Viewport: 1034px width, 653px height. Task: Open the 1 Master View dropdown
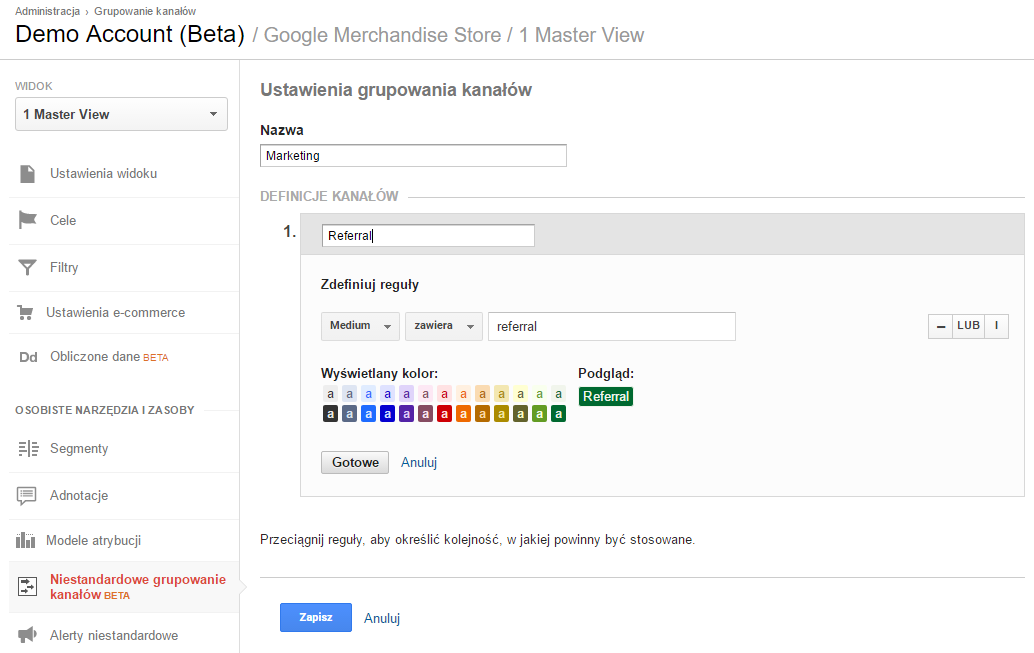coord(121,114)
